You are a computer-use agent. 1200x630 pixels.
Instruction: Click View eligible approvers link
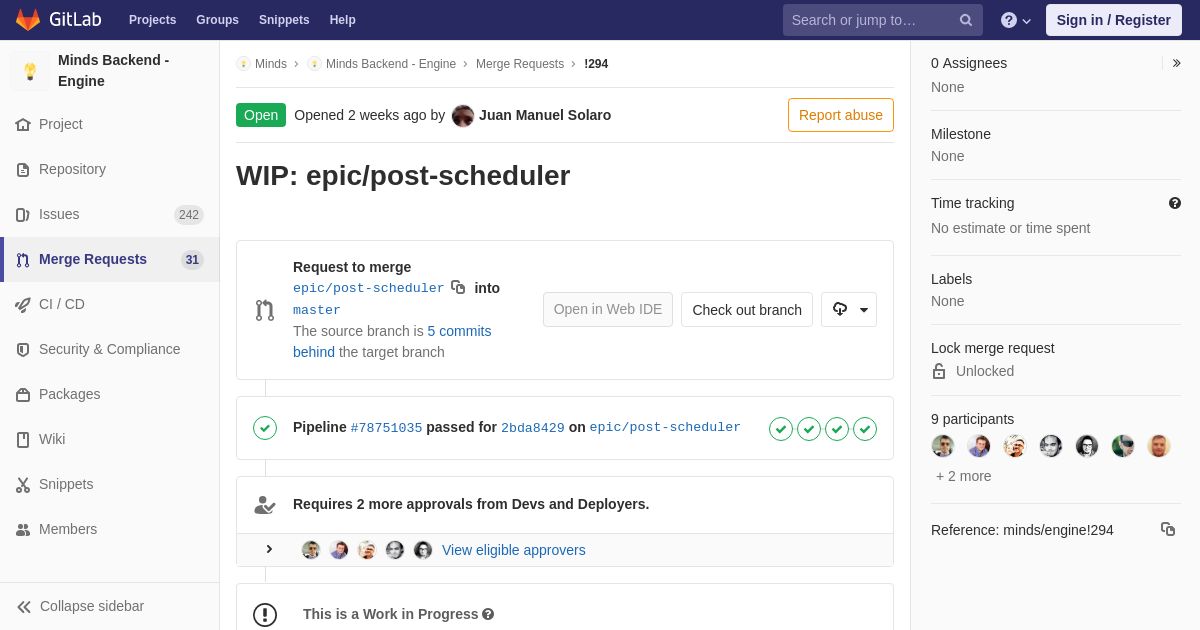[x=514, y=550]
